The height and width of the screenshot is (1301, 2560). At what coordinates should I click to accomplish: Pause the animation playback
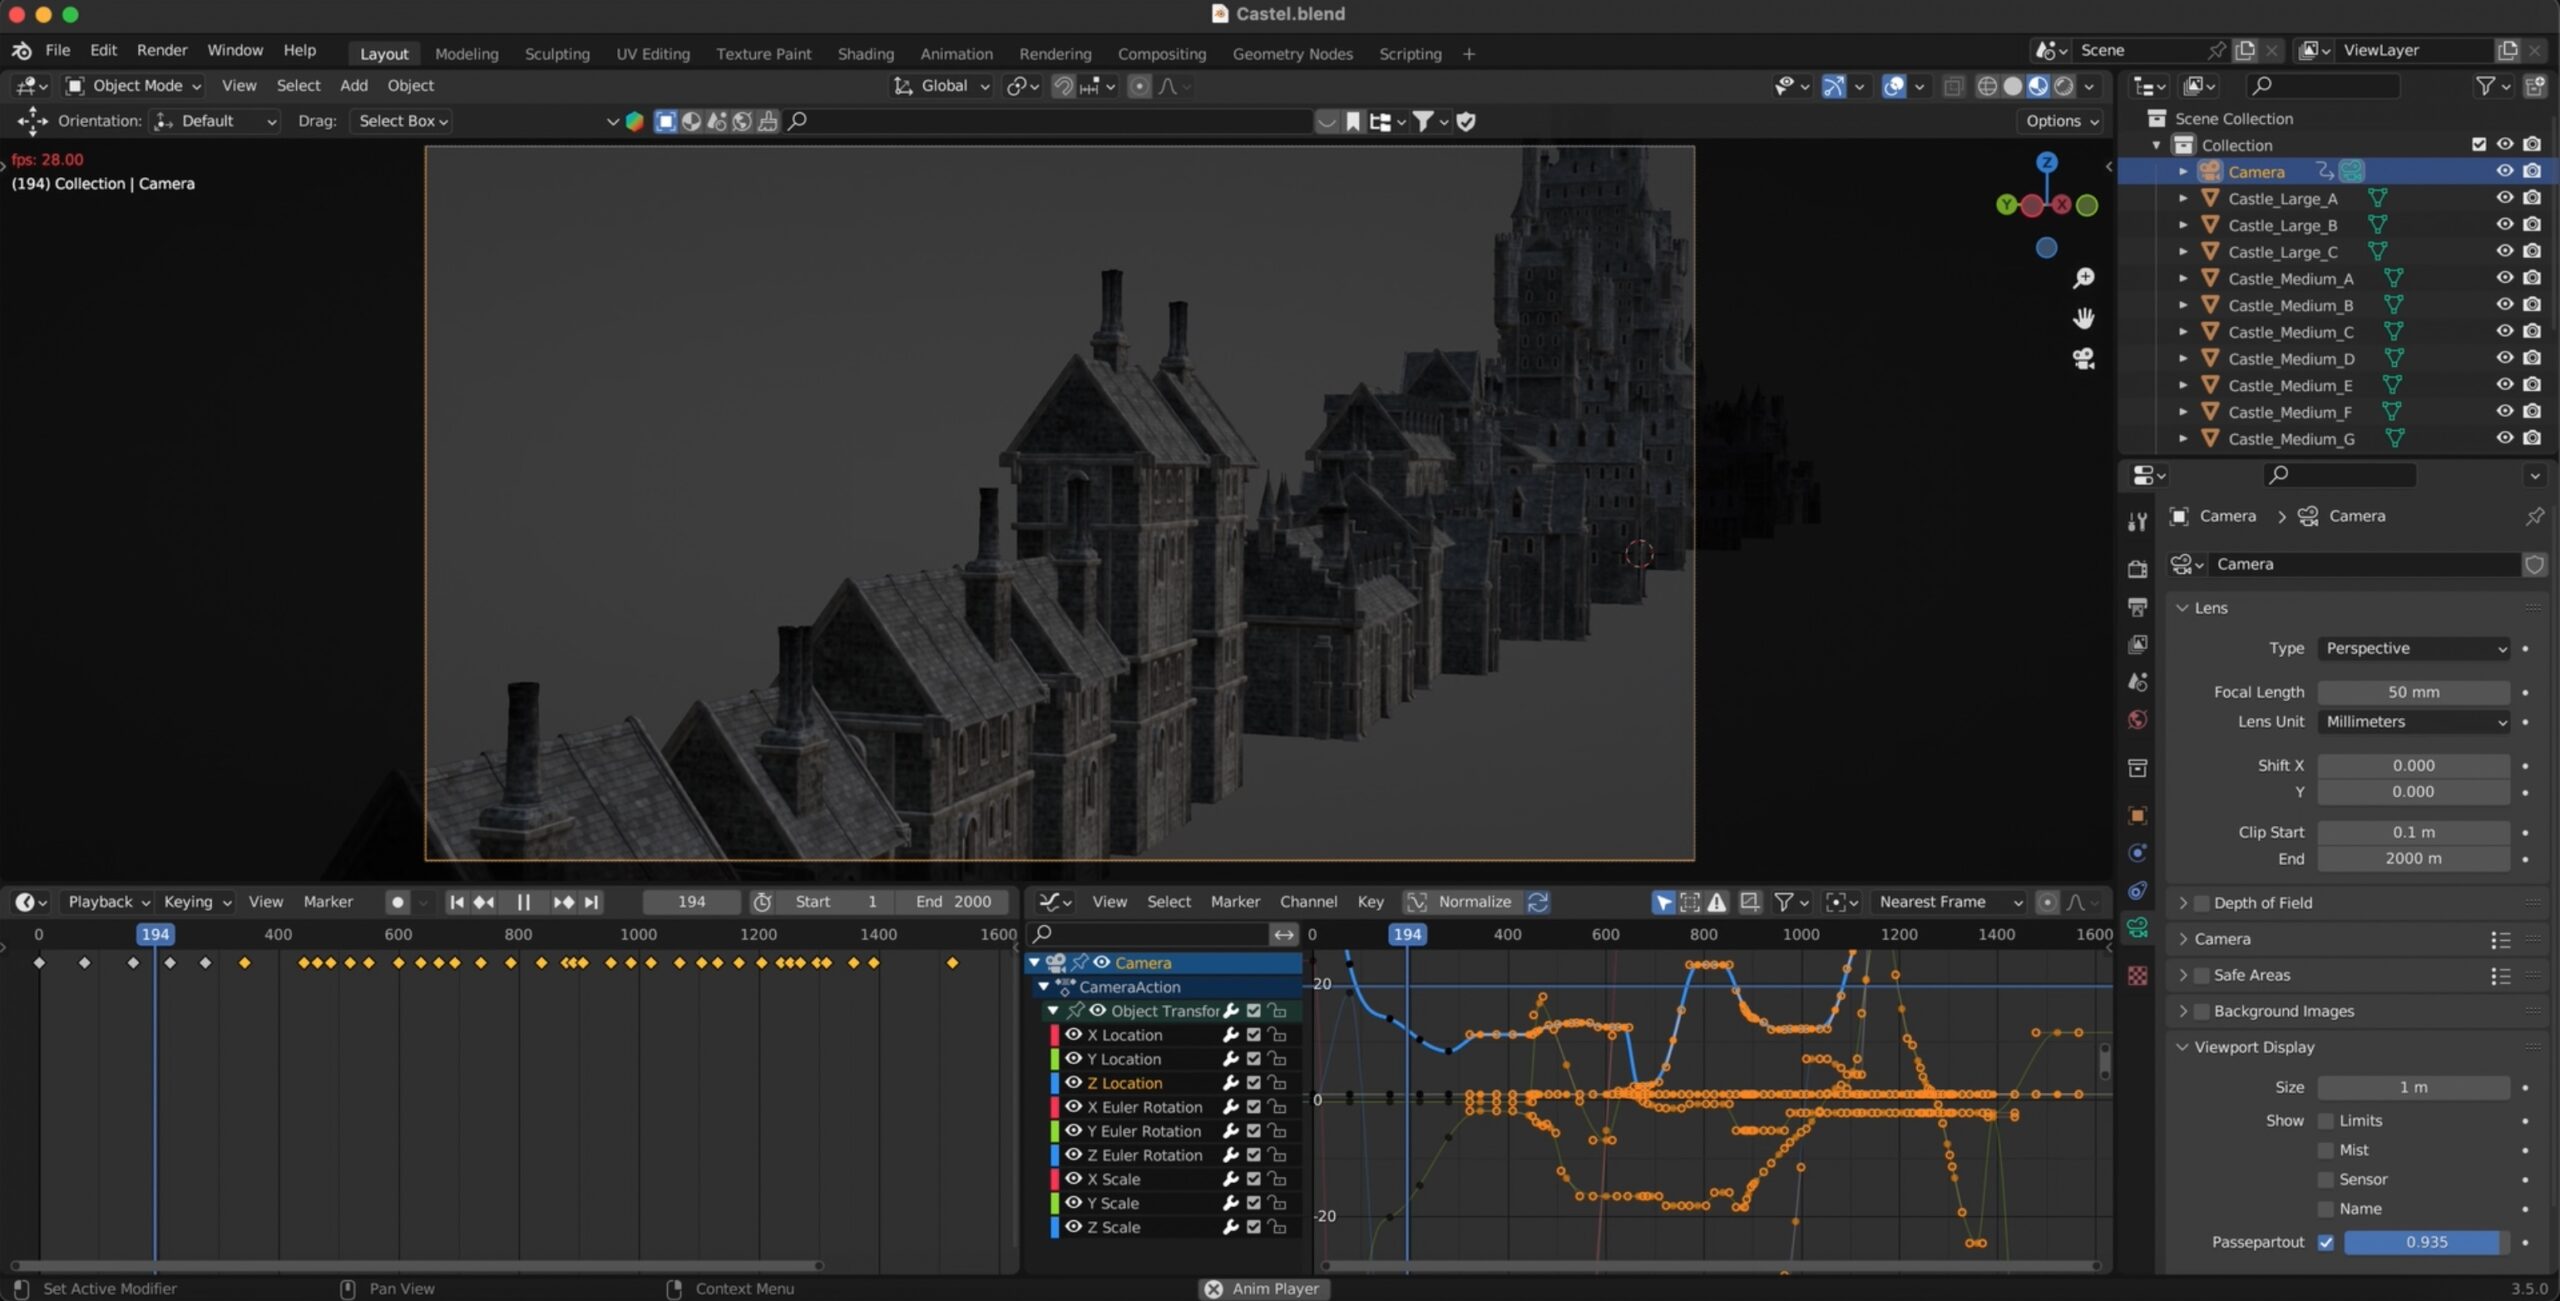point(523,902)
